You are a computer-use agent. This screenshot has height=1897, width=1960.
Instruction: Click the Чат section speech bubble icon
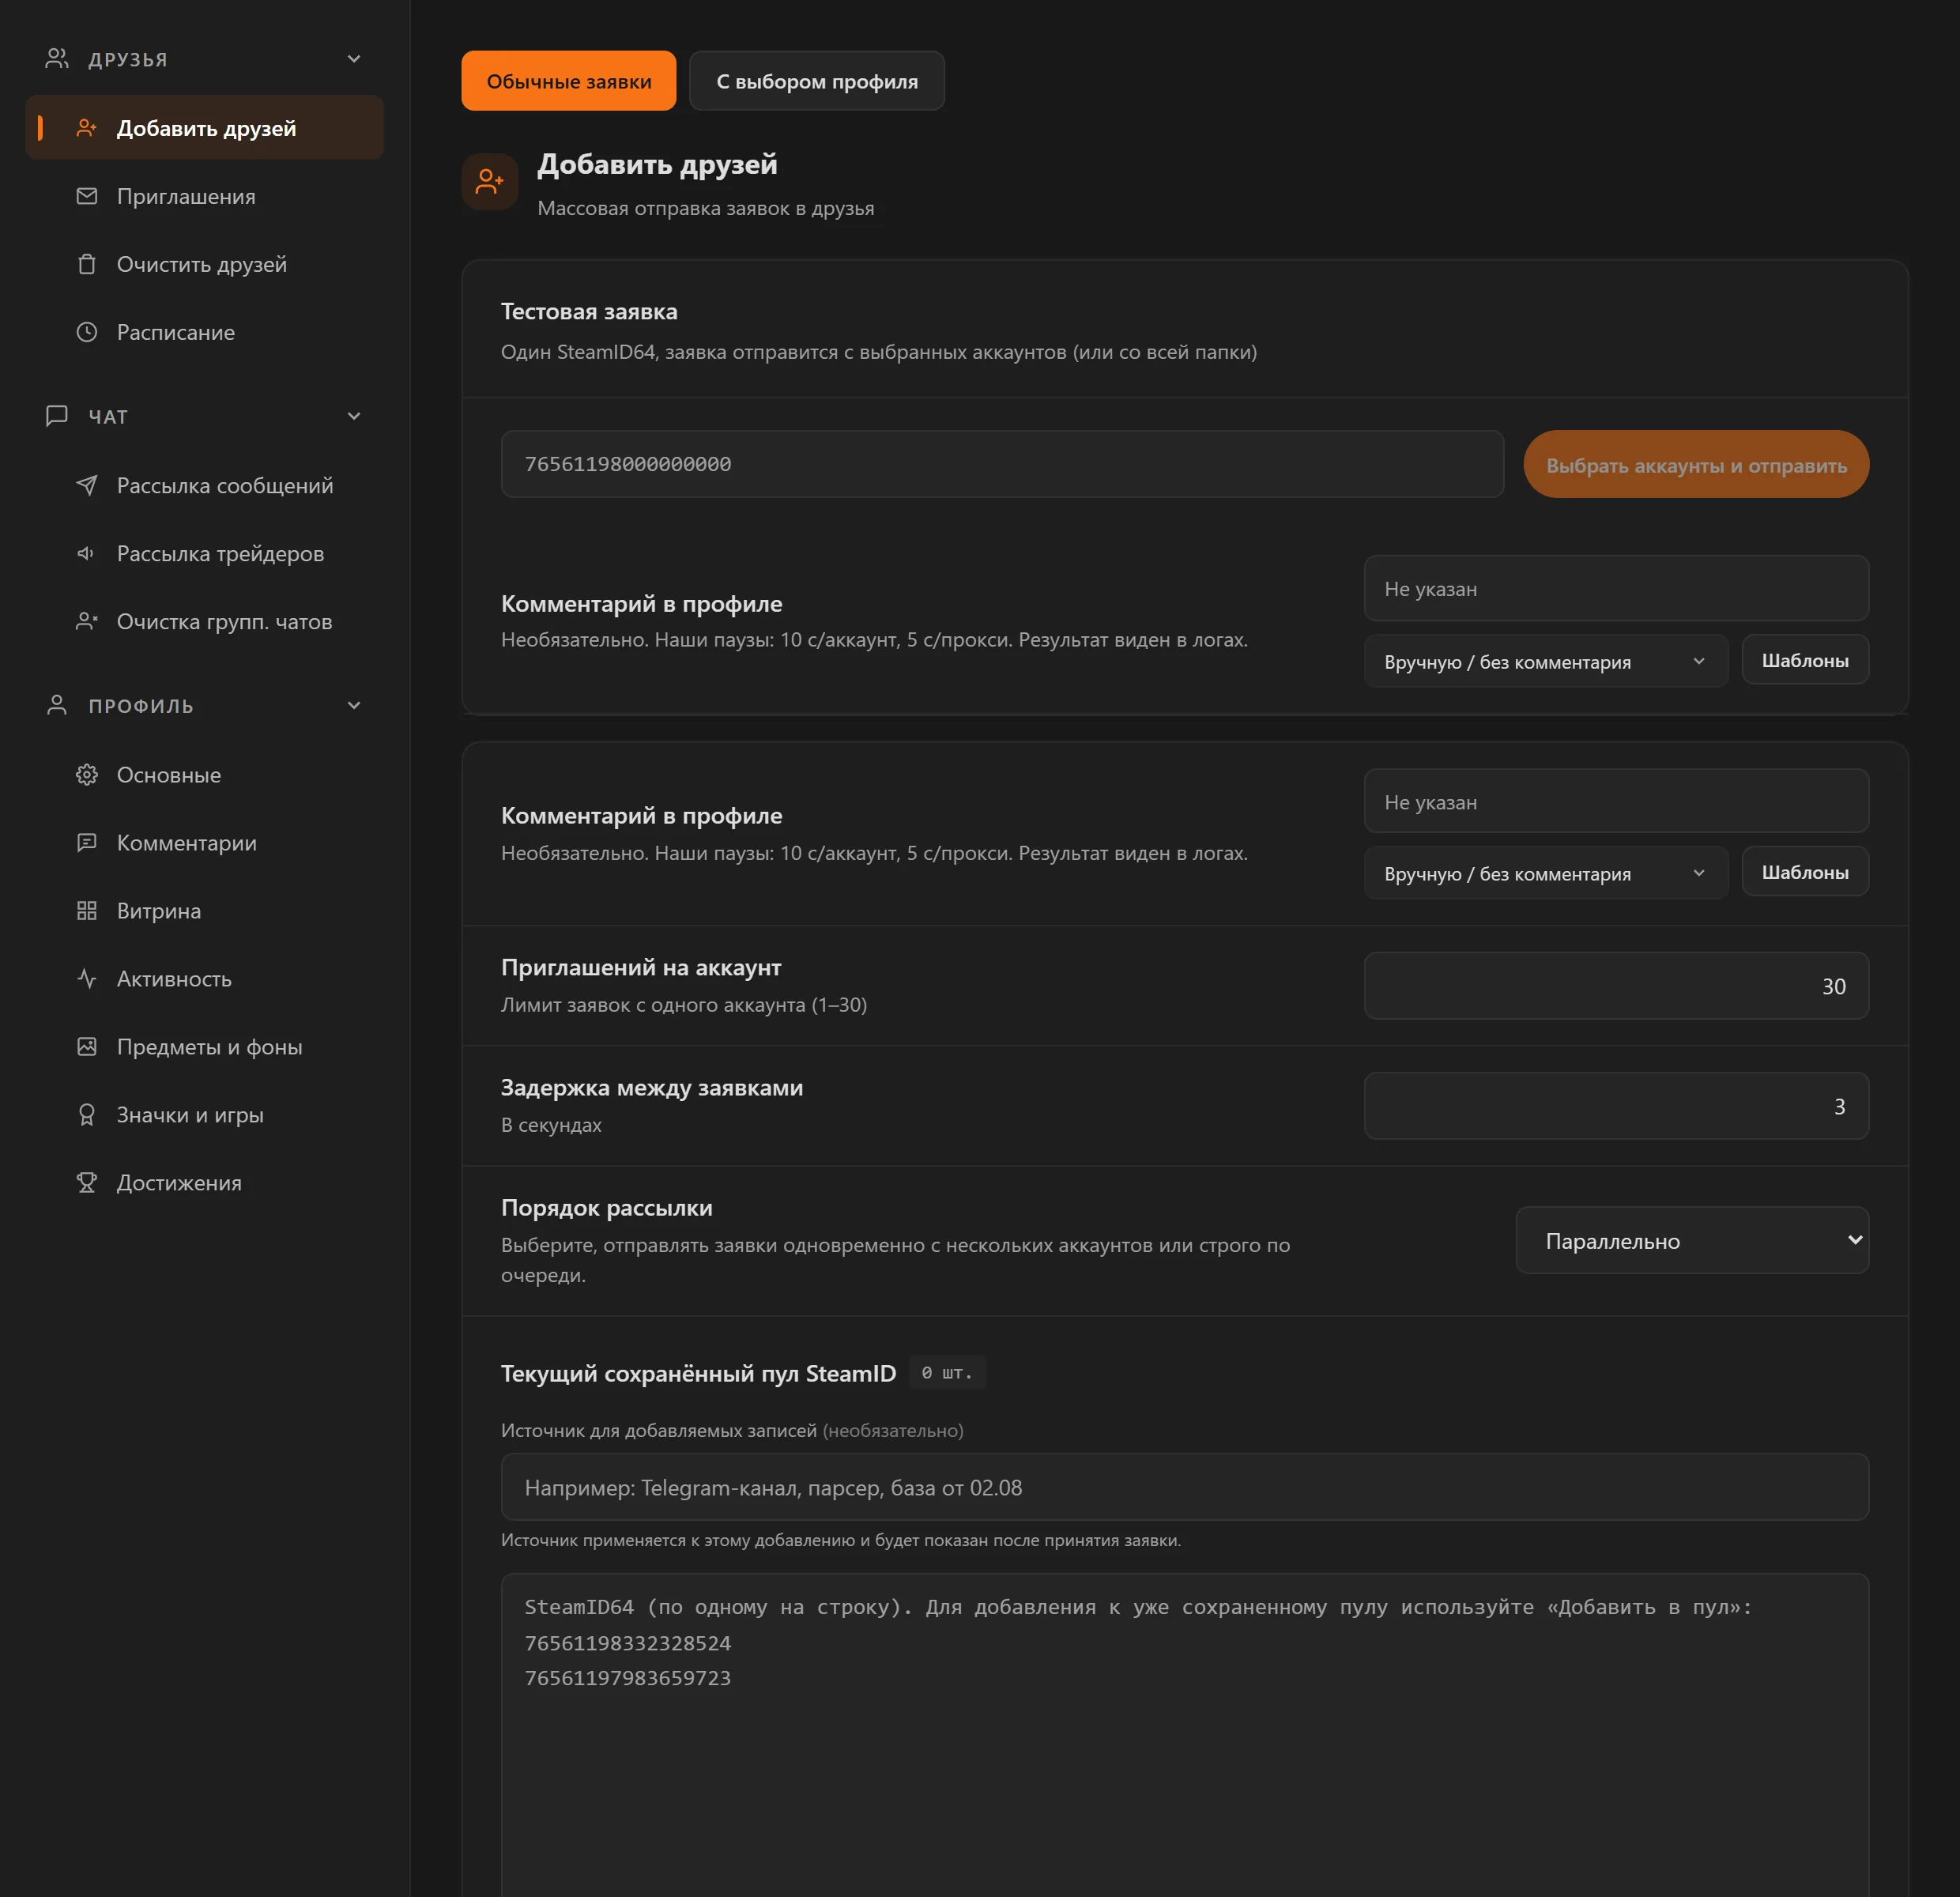pyautogui.click(x=57, y=416)
